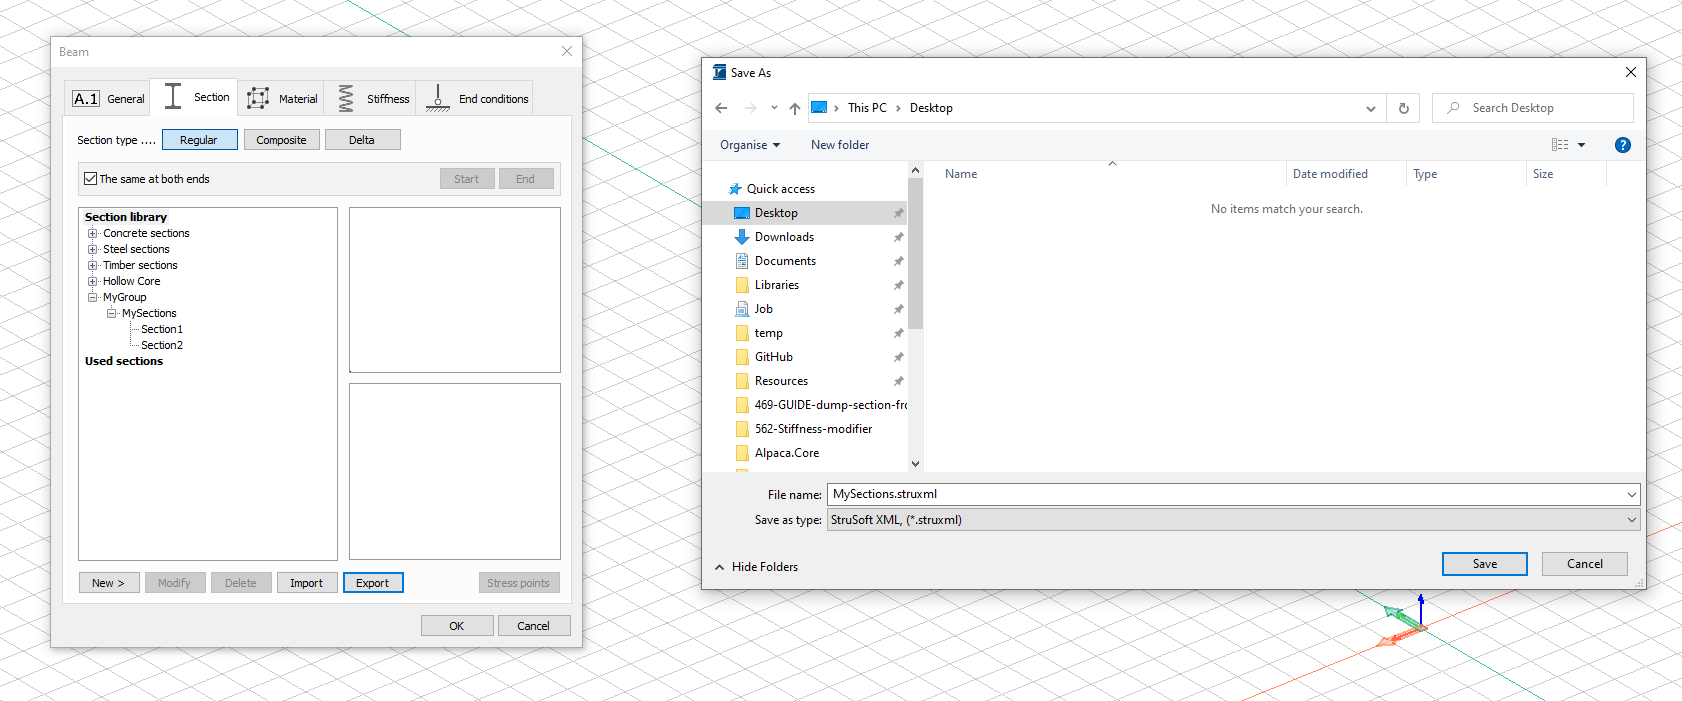Expand the Steel sections tree node
Viewport: 1682px width, 701px height.
pos(93,249)
